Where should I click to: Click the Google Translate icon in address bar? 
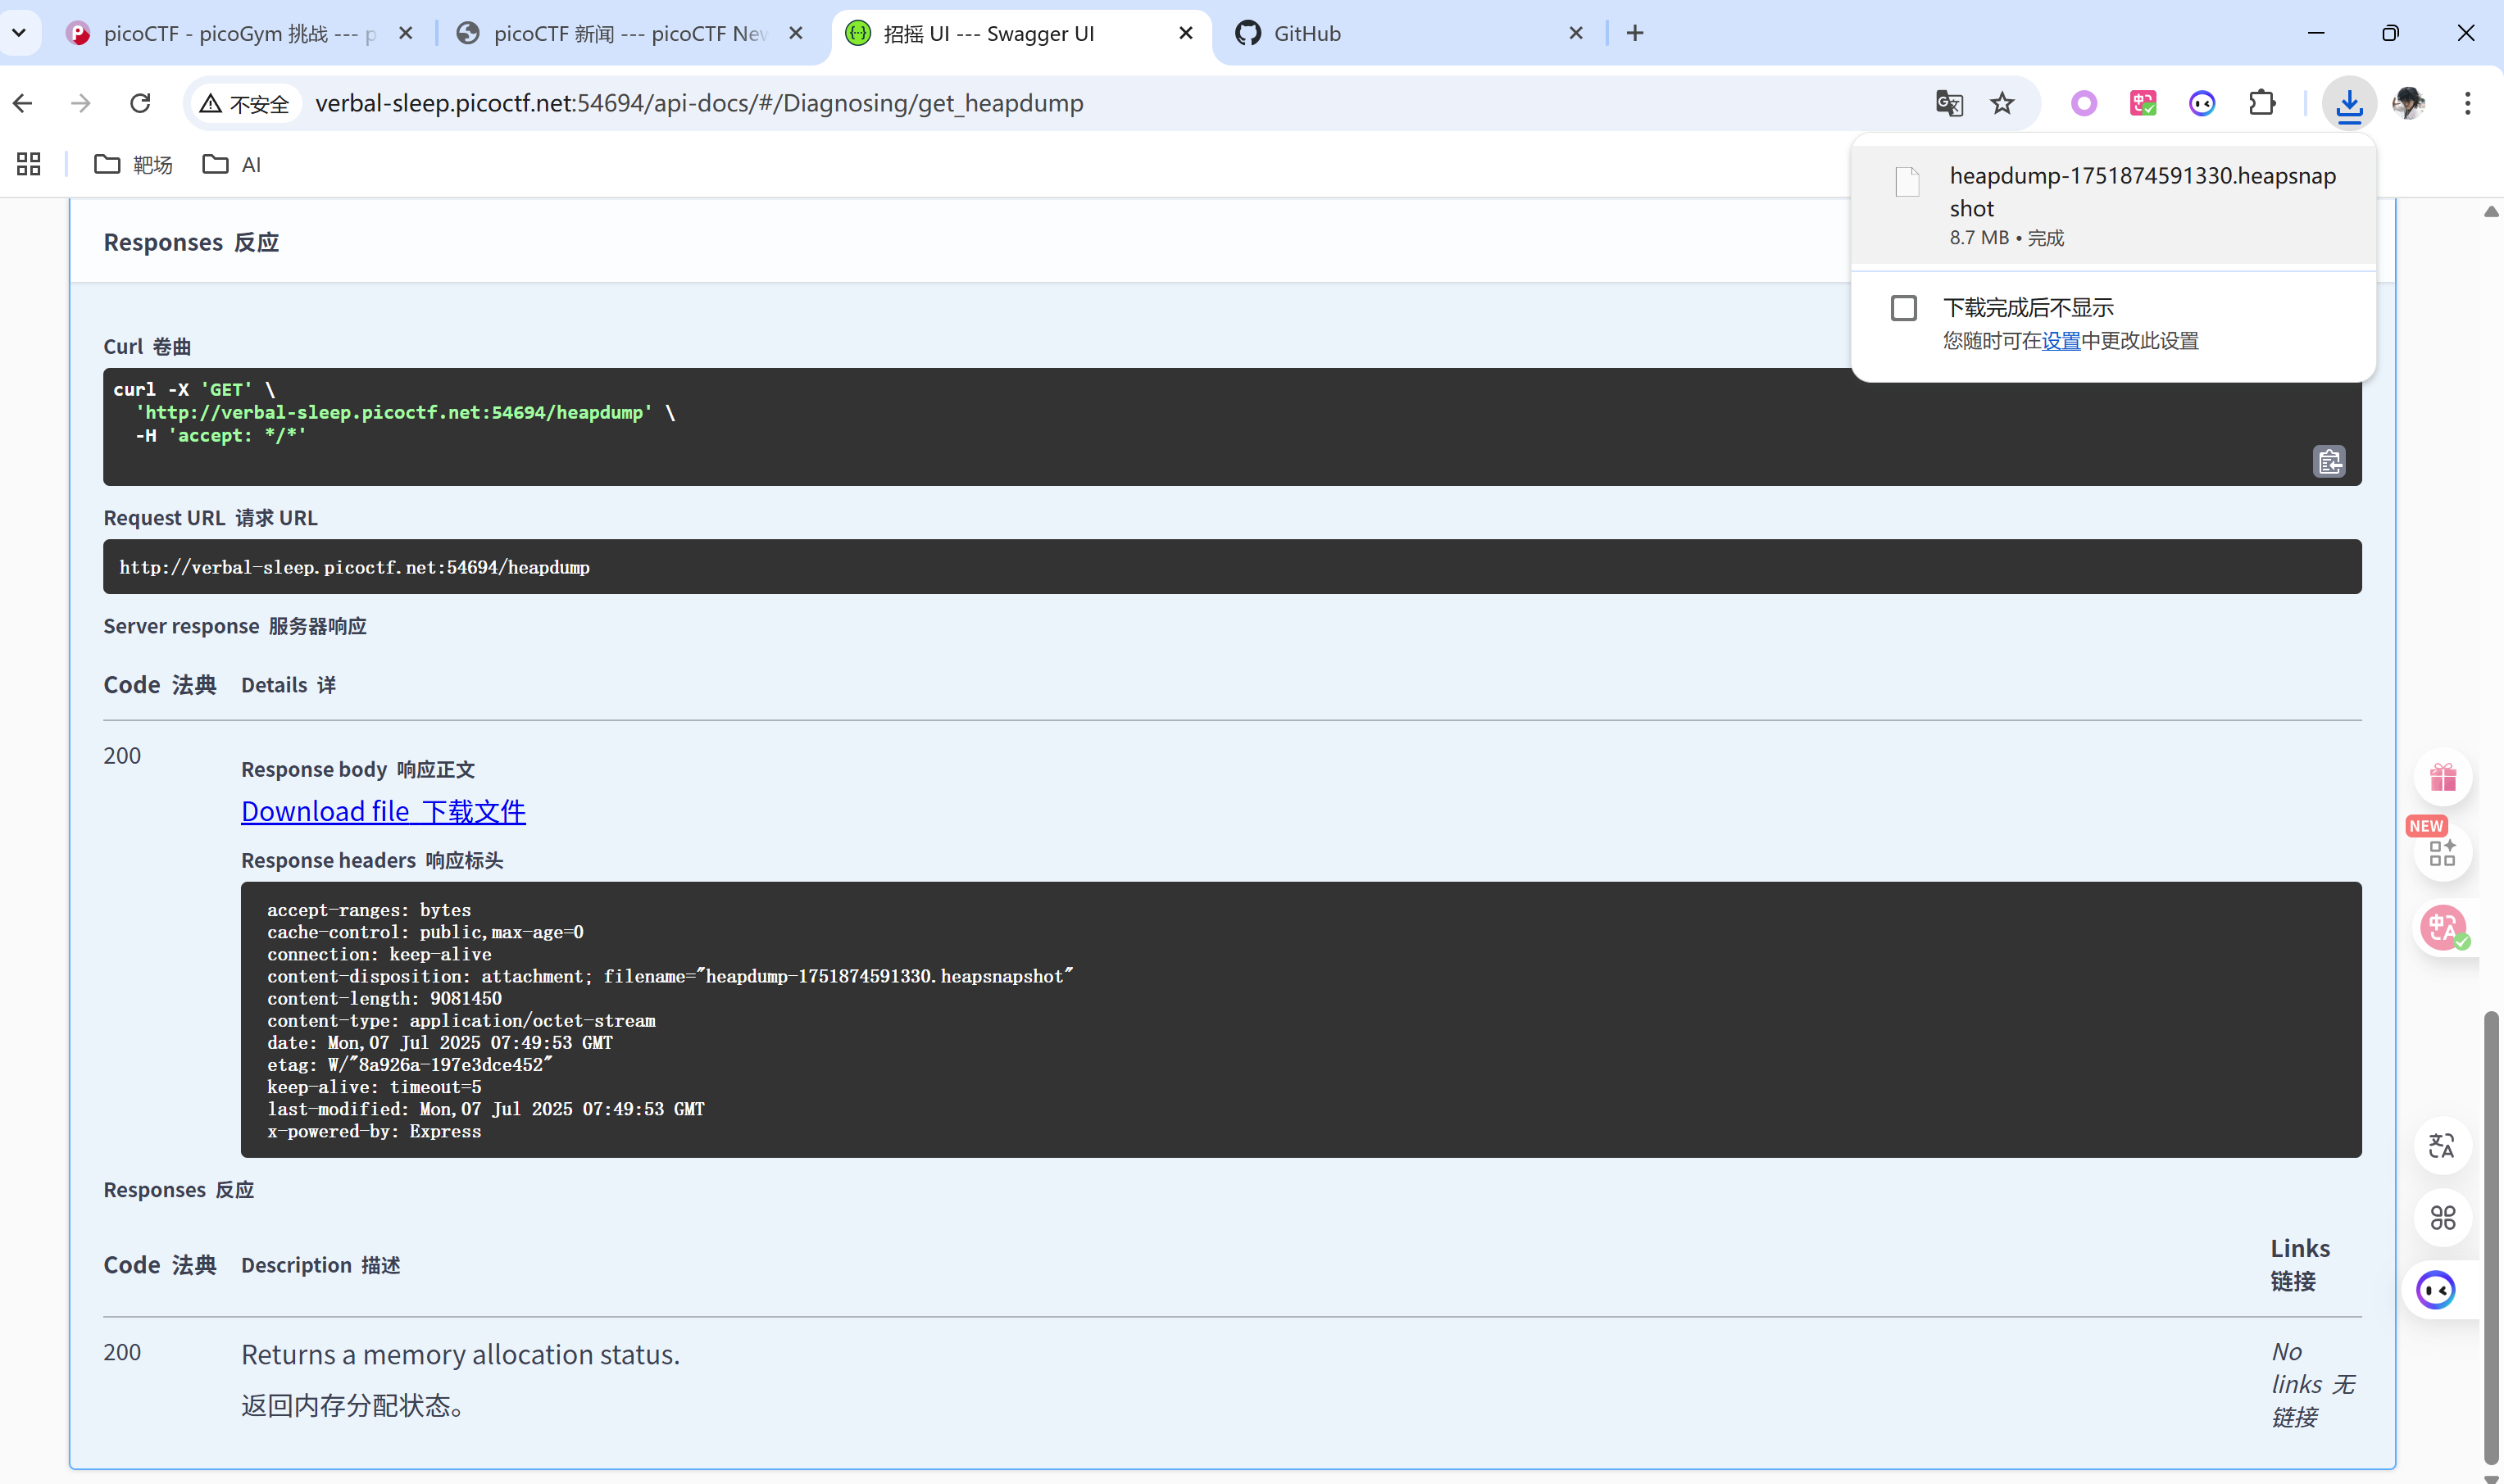click(x=1949, y=103)
